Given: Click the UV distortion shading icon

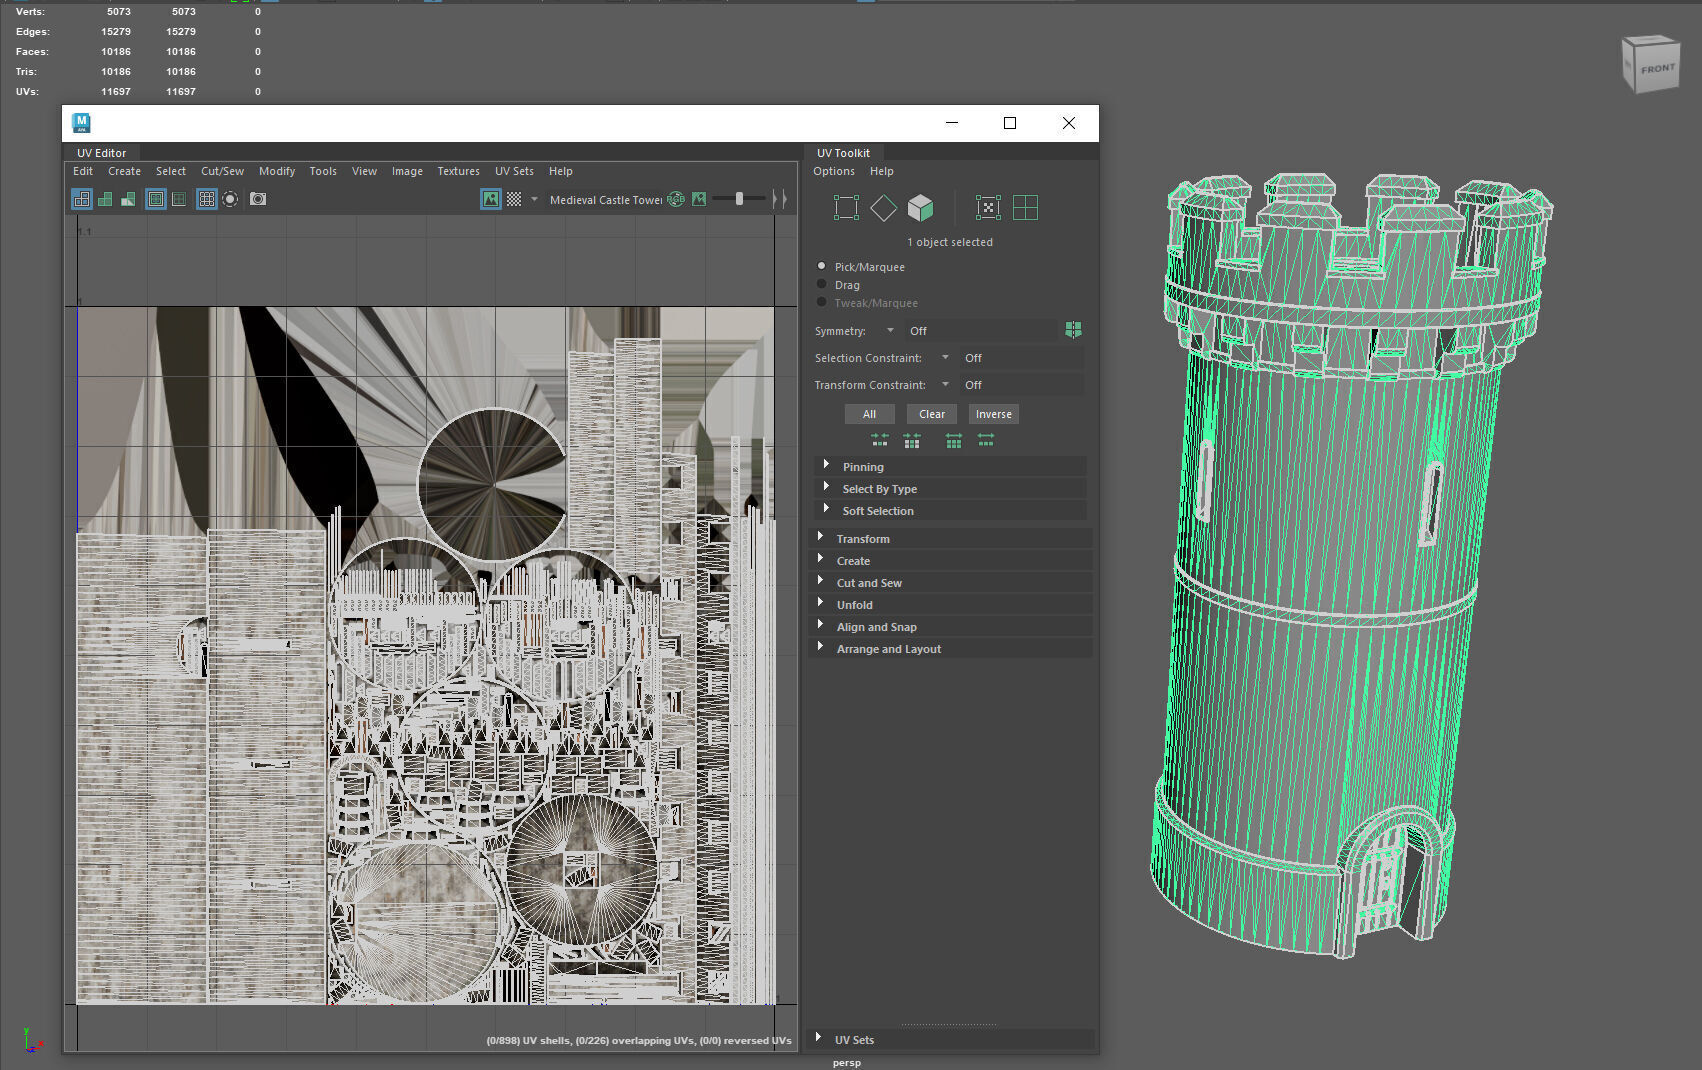Looking at the screenshot, I should click(x=128, y=199).
